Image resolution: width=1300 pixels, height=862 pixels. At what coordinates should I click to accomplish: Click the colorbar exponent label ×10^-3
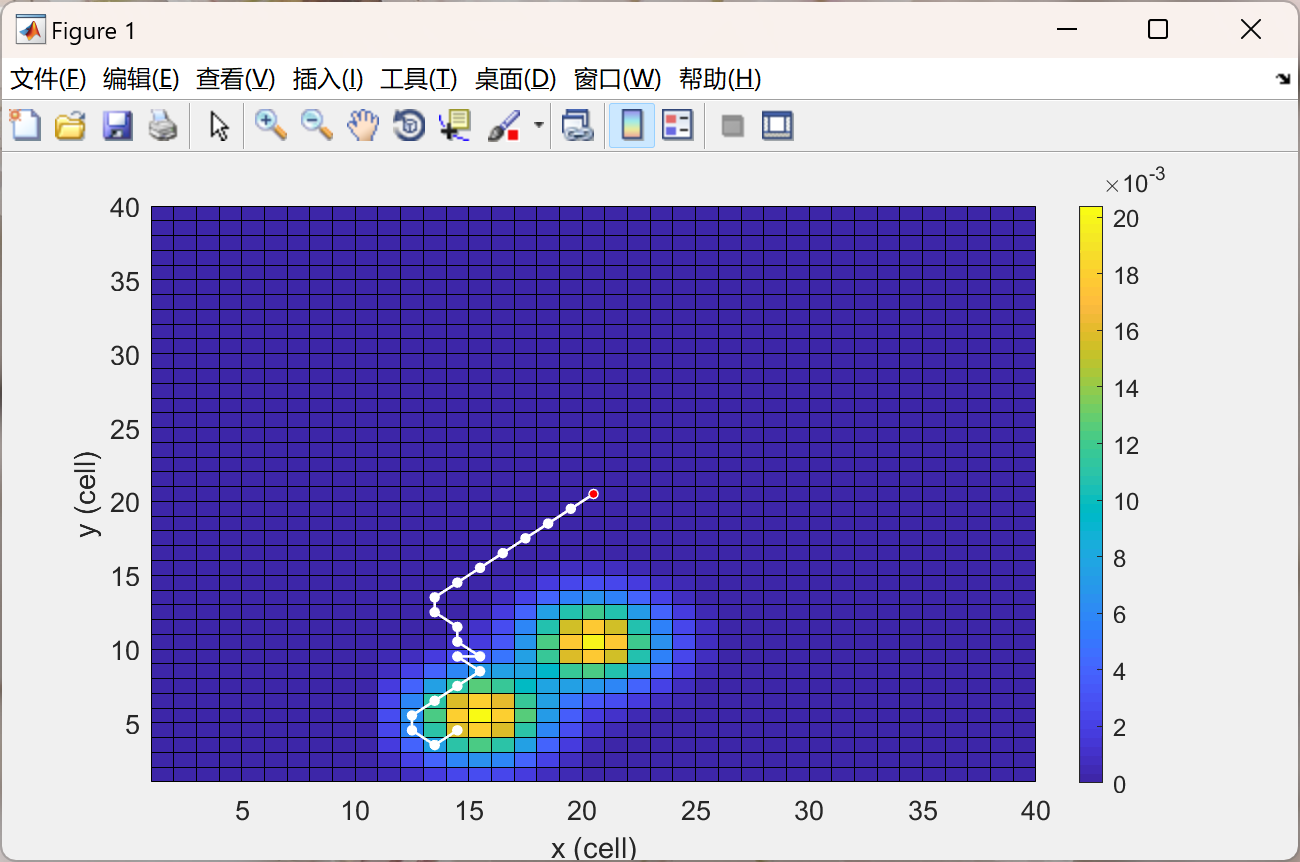click(1135, 182)
